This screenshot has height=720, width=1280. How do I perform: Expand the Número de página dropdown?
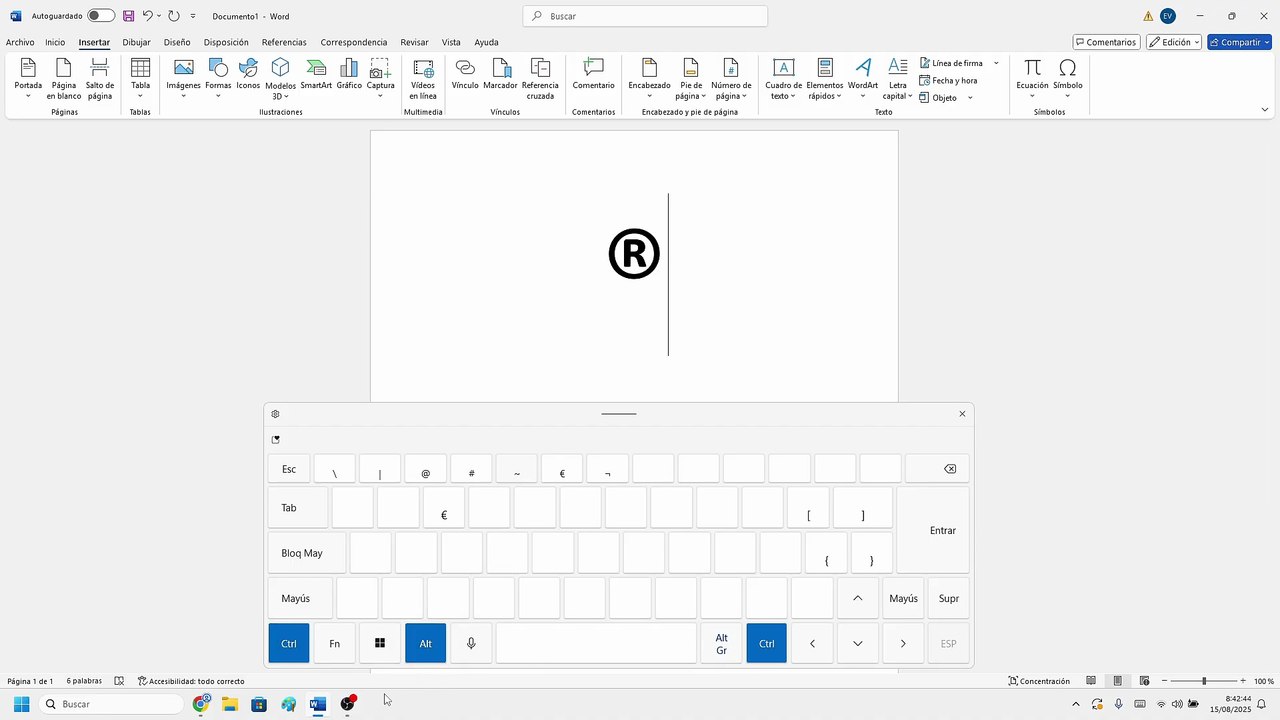click(x=731, y=78)
